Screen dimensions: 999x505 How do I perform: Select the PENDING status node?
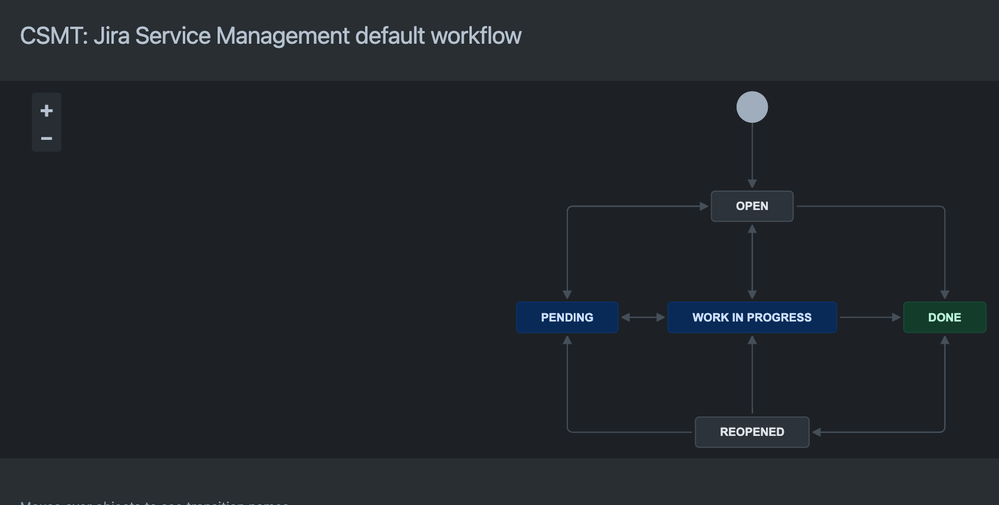point(567,317)
